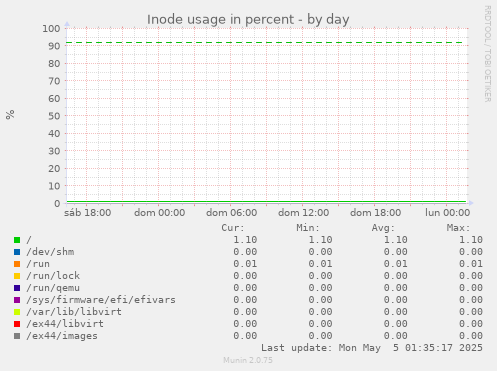Click the lime swatch for /var/lib/libvirt

[x=17, y=312]
